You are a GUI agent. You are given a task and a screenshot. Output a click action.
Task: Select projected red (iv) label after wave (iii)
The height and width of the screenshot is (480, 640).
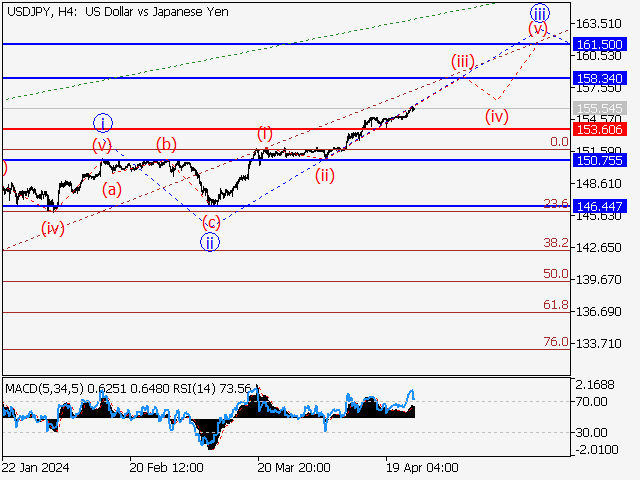(497, 117)
